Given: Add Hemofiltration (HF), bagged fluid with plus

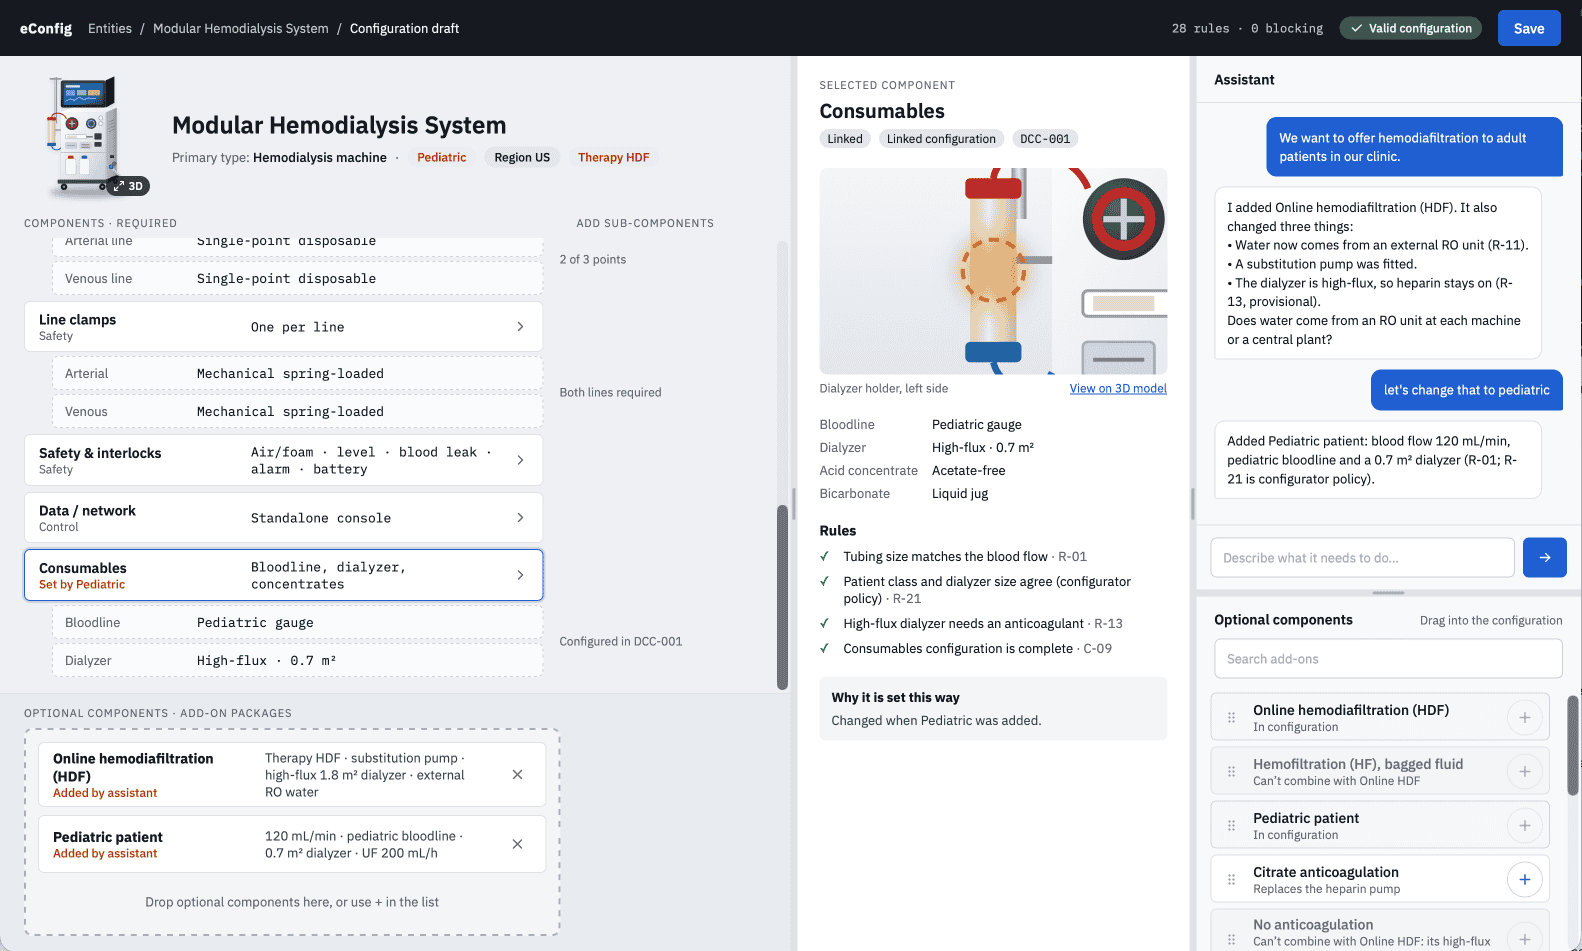Looking at the screenshot, I should point(1524,771).
